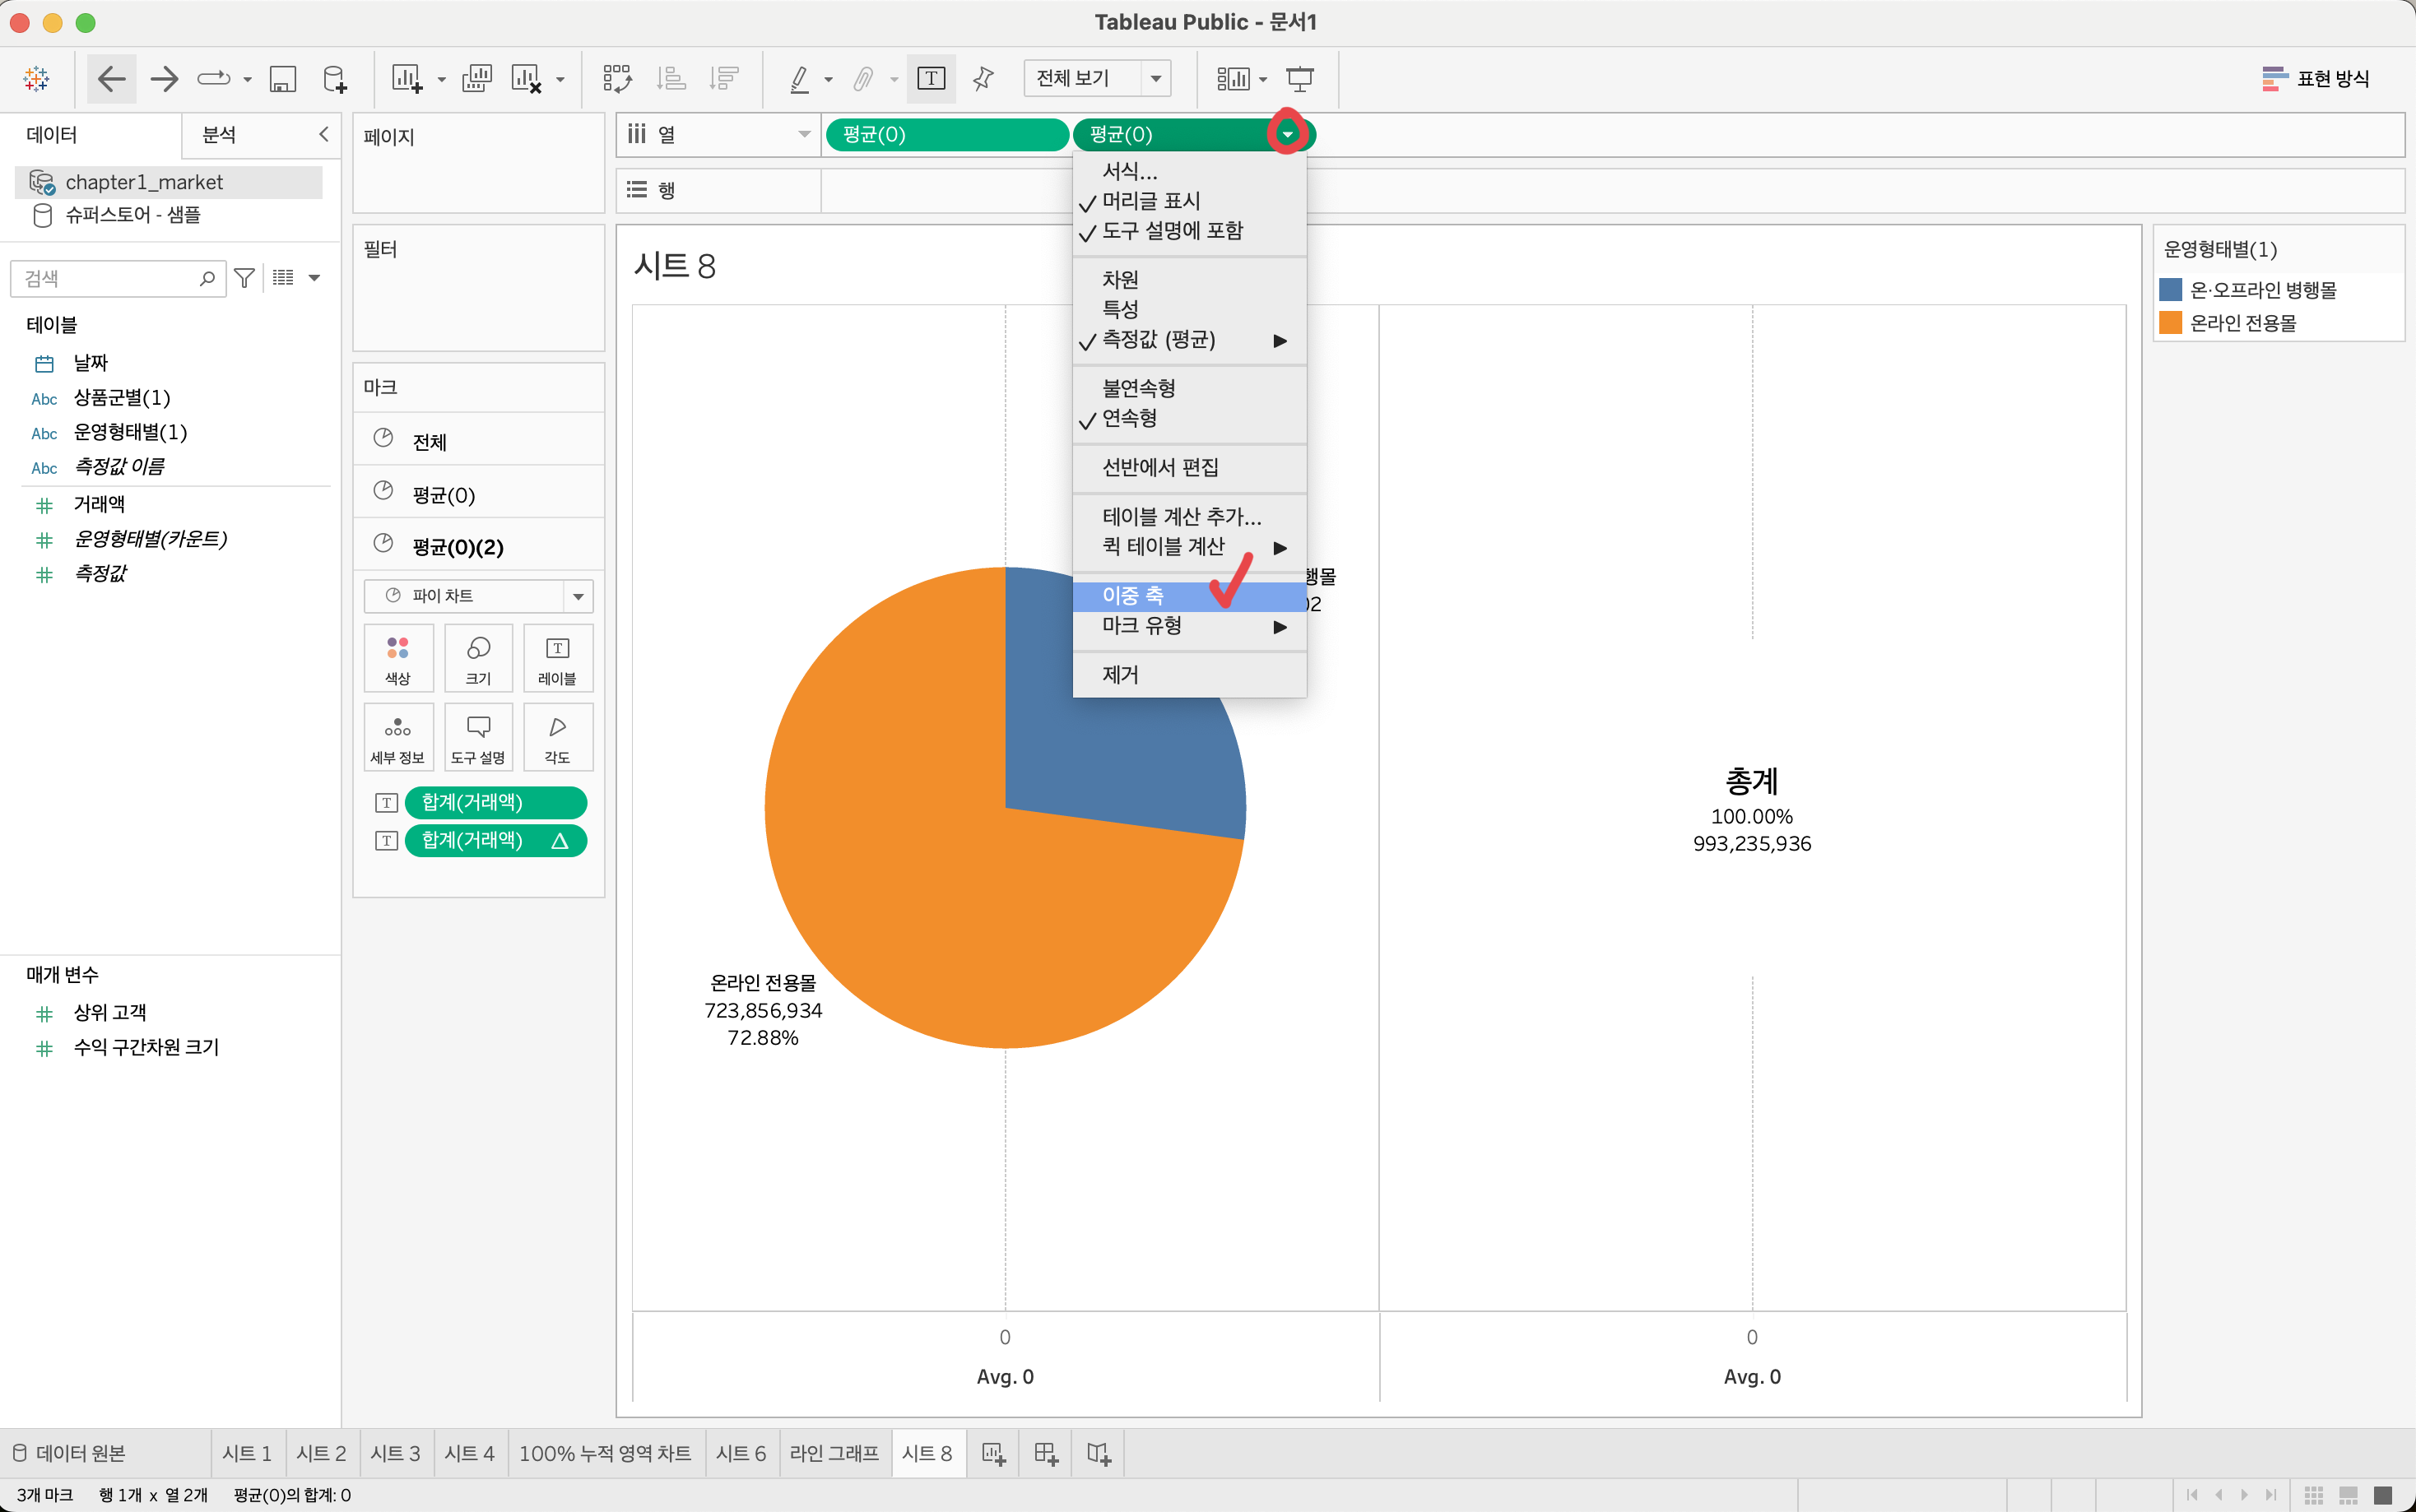Click the New dashboard icon at bottom
Viewport: 2416px width, 1512px height.
click(1046, 1453)
